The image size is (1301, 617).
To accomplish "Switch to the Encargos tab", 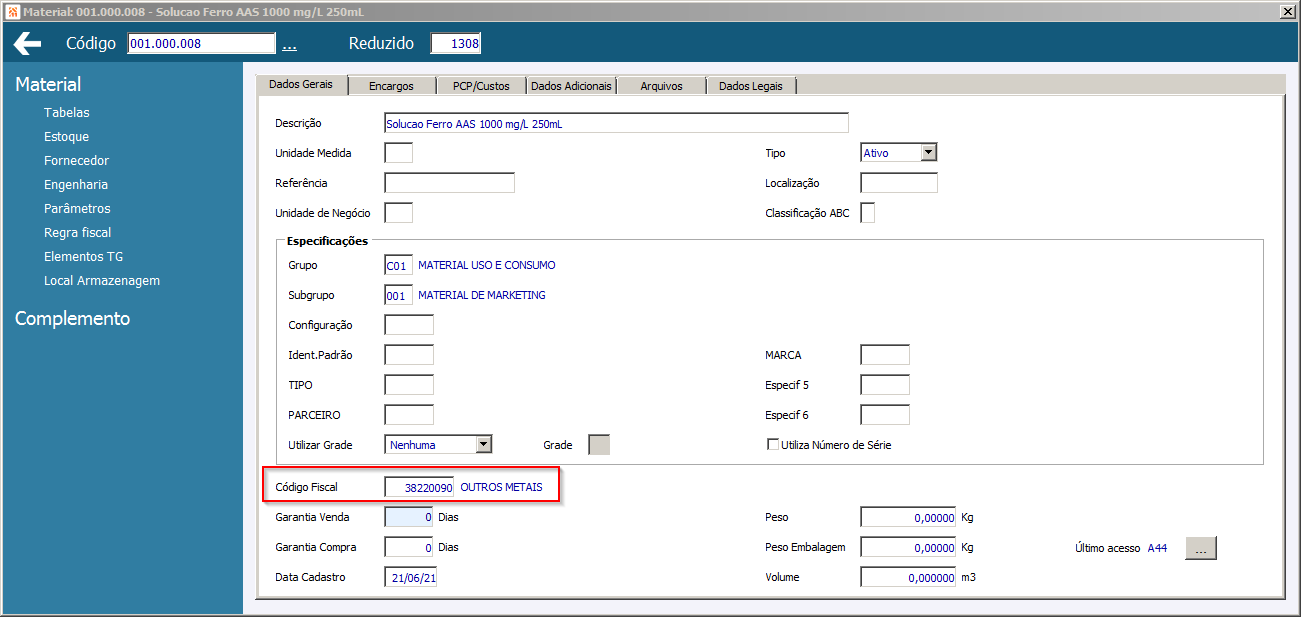I will [x=391, y=86].
